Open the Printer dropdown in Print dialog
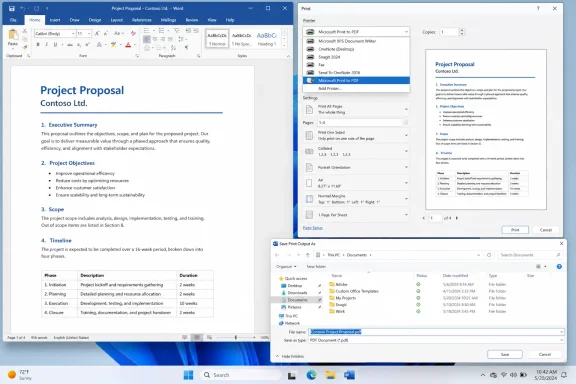 tap(356, 32)
